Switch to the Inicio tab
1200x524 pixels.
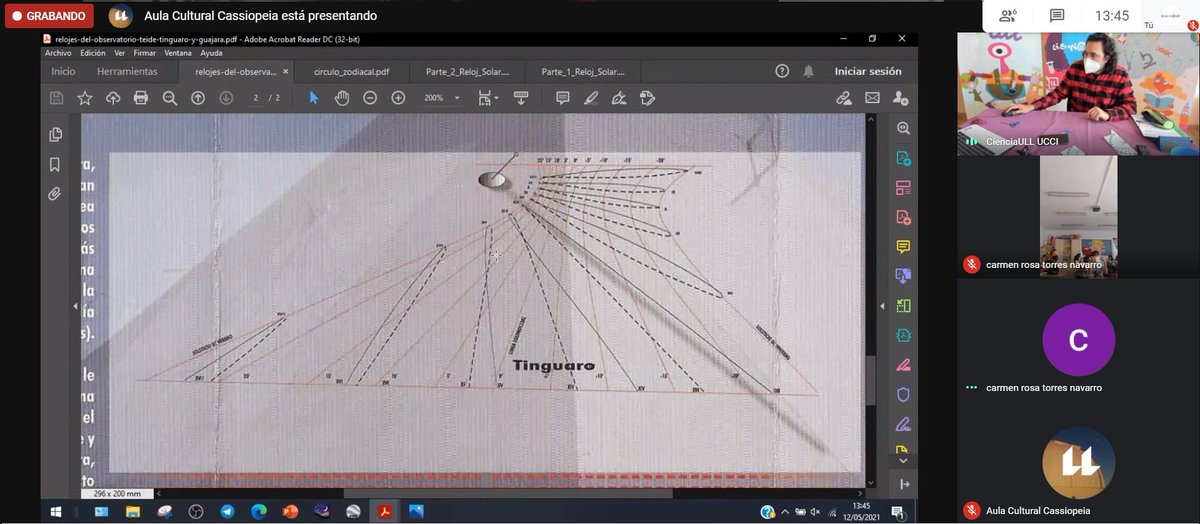[63, 71]
